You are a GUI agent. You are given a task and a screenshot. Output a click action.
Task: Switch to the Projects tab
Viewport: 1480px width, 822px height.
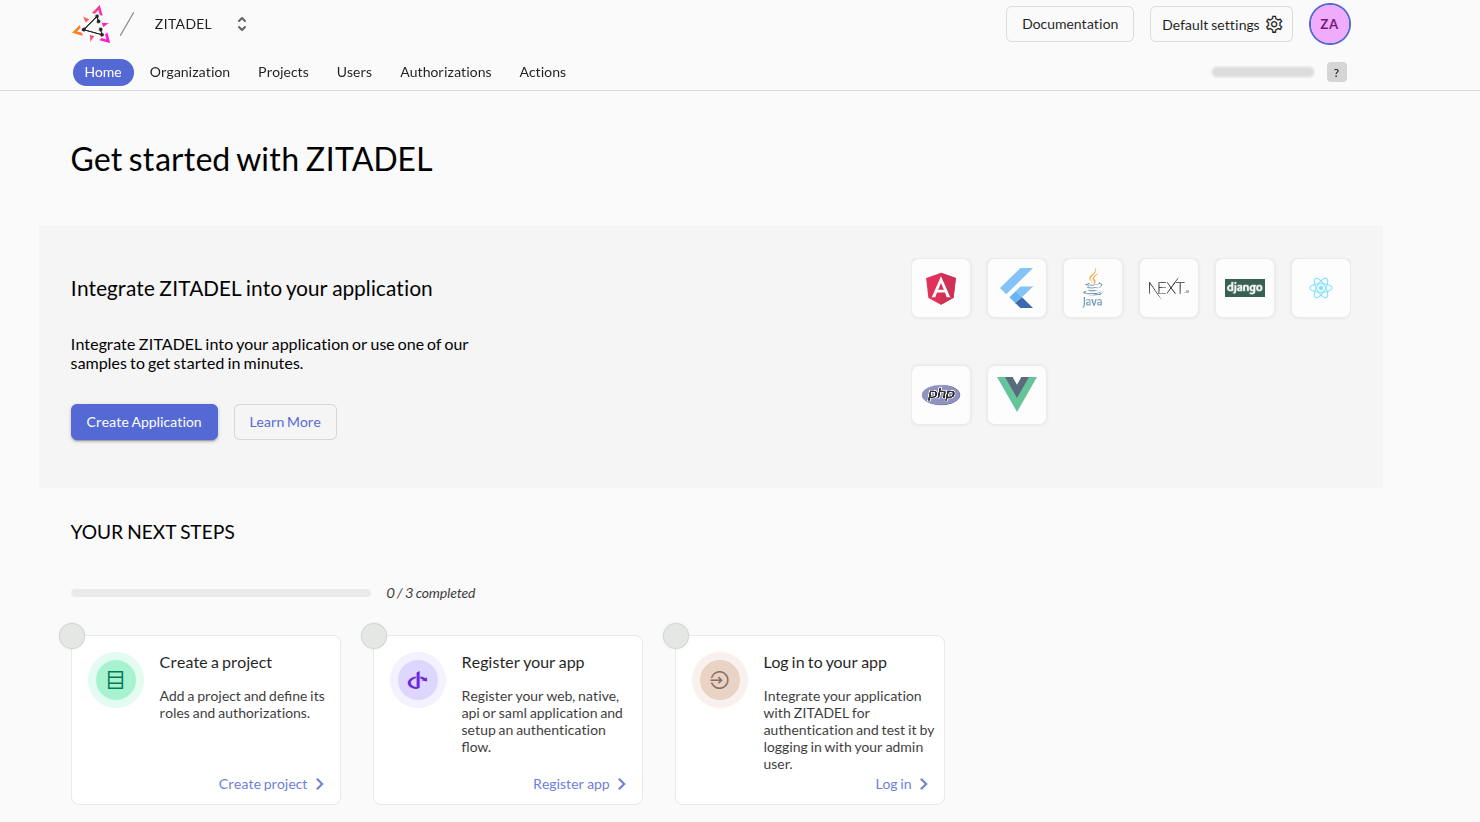(x=283, y=72)
